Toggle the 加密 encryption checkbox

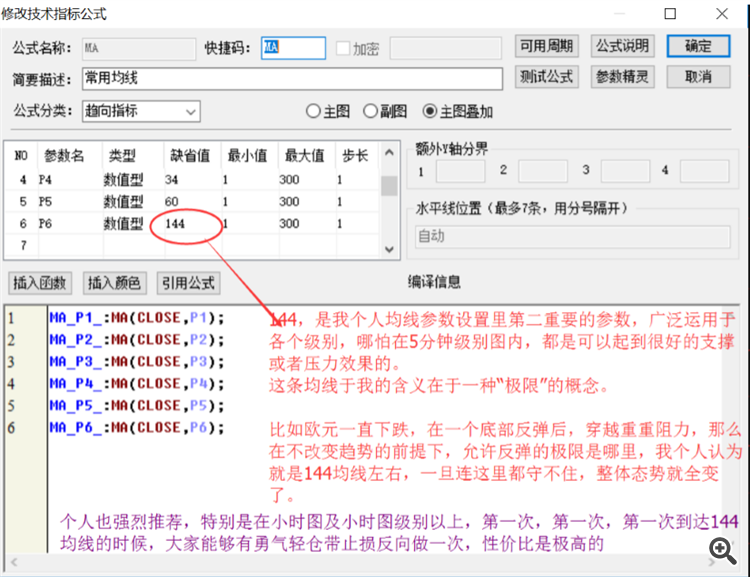tap(343, 48)
